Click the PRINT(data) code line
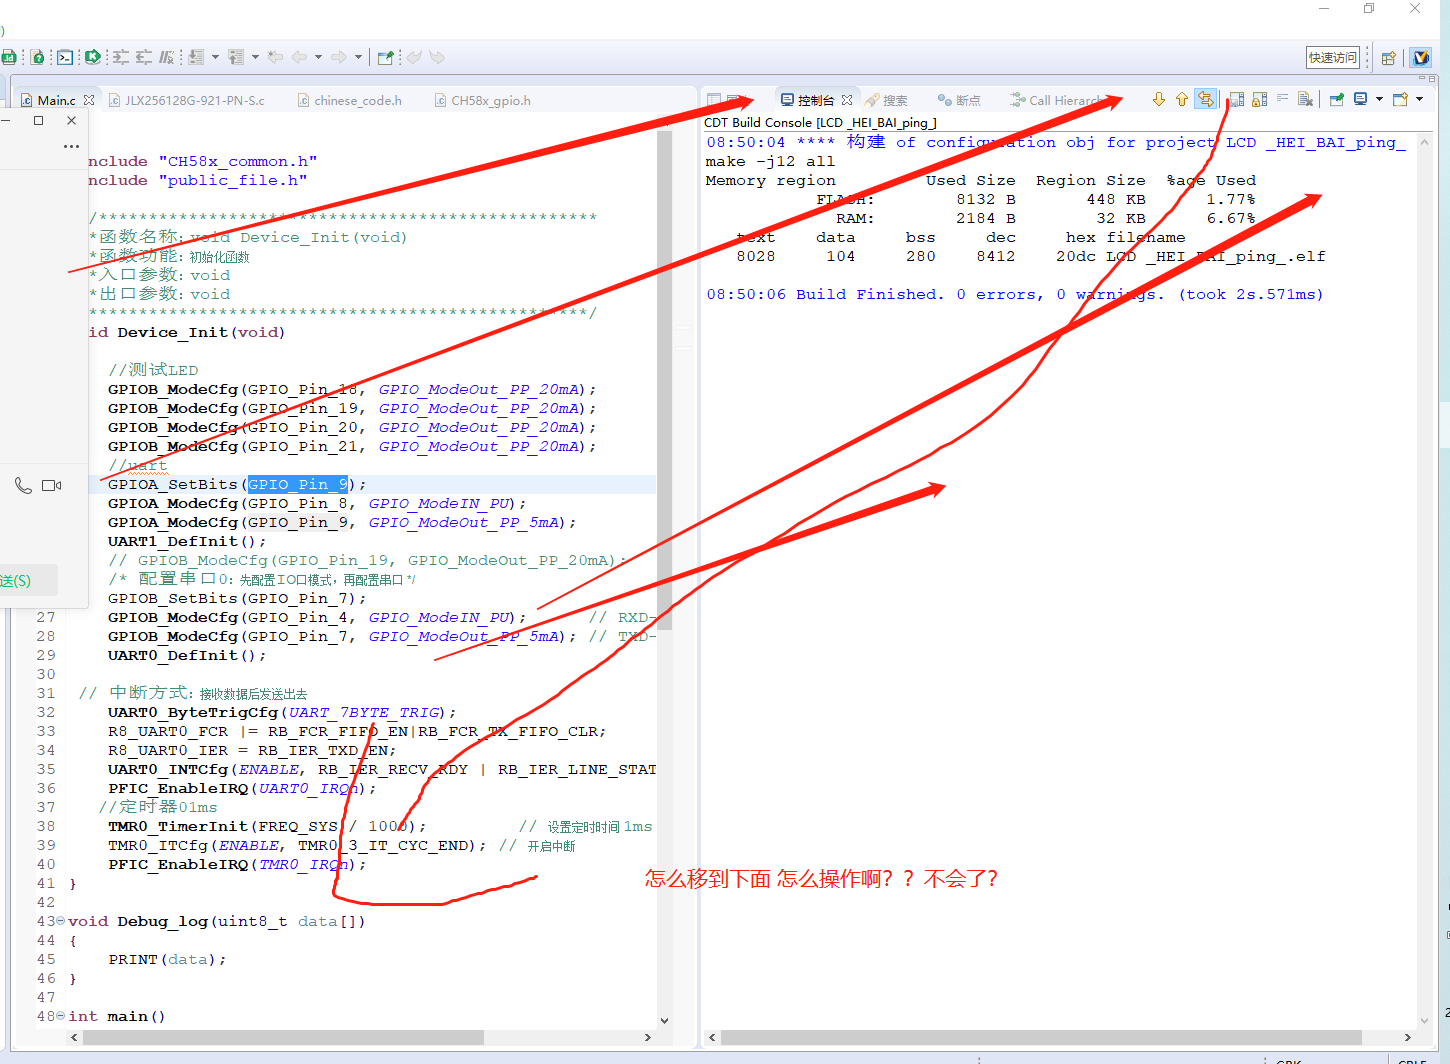This screenshot has height=1064, width=1450. (x=167, y=959)
